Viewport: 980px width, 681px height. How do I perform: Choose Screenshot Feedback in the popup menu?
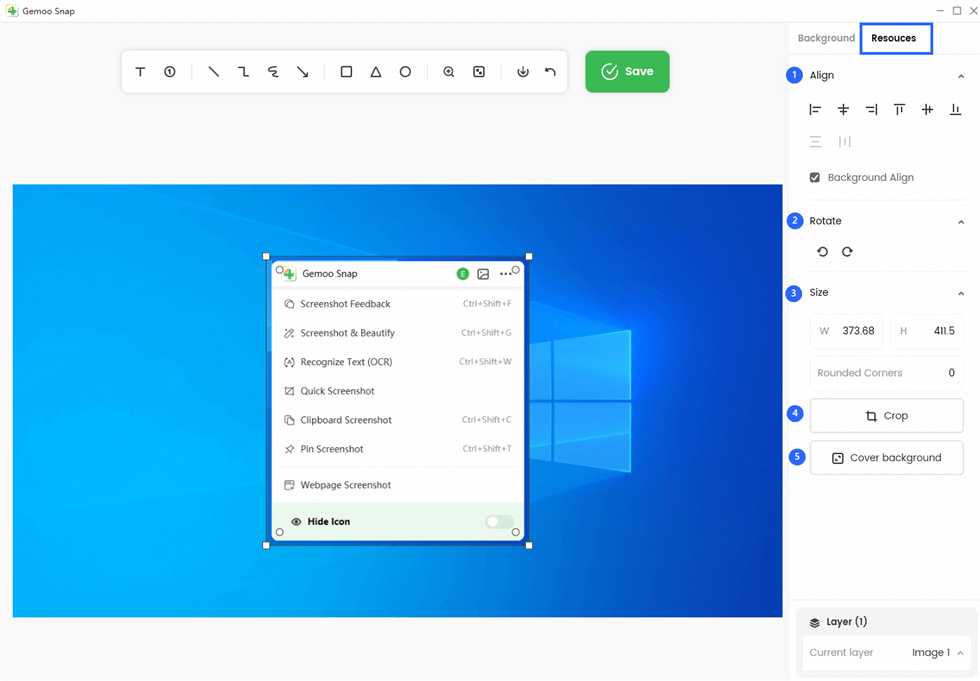click(x=398, y=304)
